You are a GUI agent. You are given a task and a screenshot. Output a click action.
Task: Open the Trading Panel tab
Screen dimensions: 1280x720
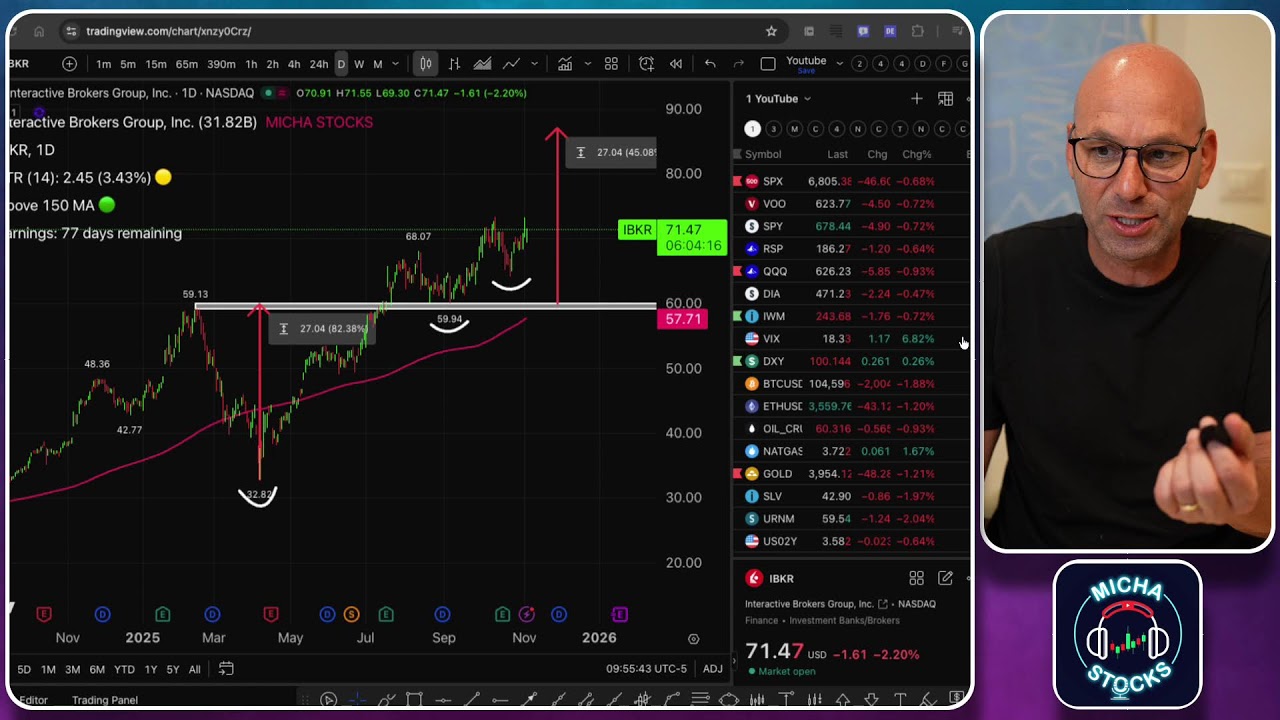(x=105, y=700)
